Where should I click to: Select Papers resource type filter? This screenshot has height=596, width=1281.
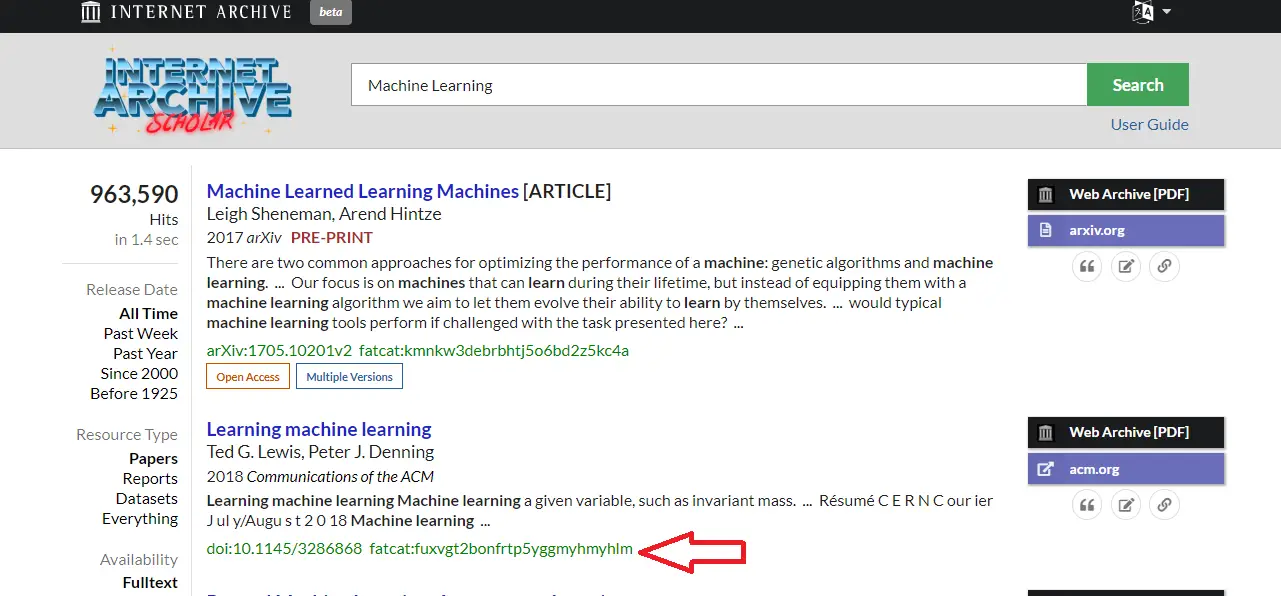coord(153,458)
